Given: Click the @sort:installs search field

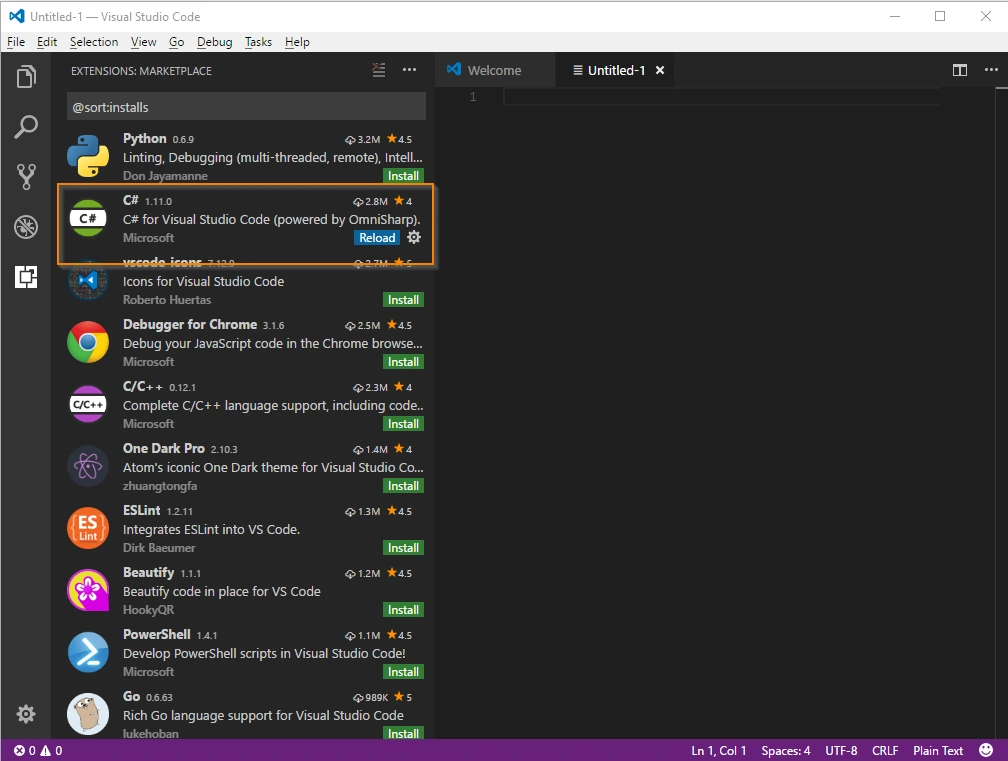Looking at the screenshot, I should pos(246,107).
